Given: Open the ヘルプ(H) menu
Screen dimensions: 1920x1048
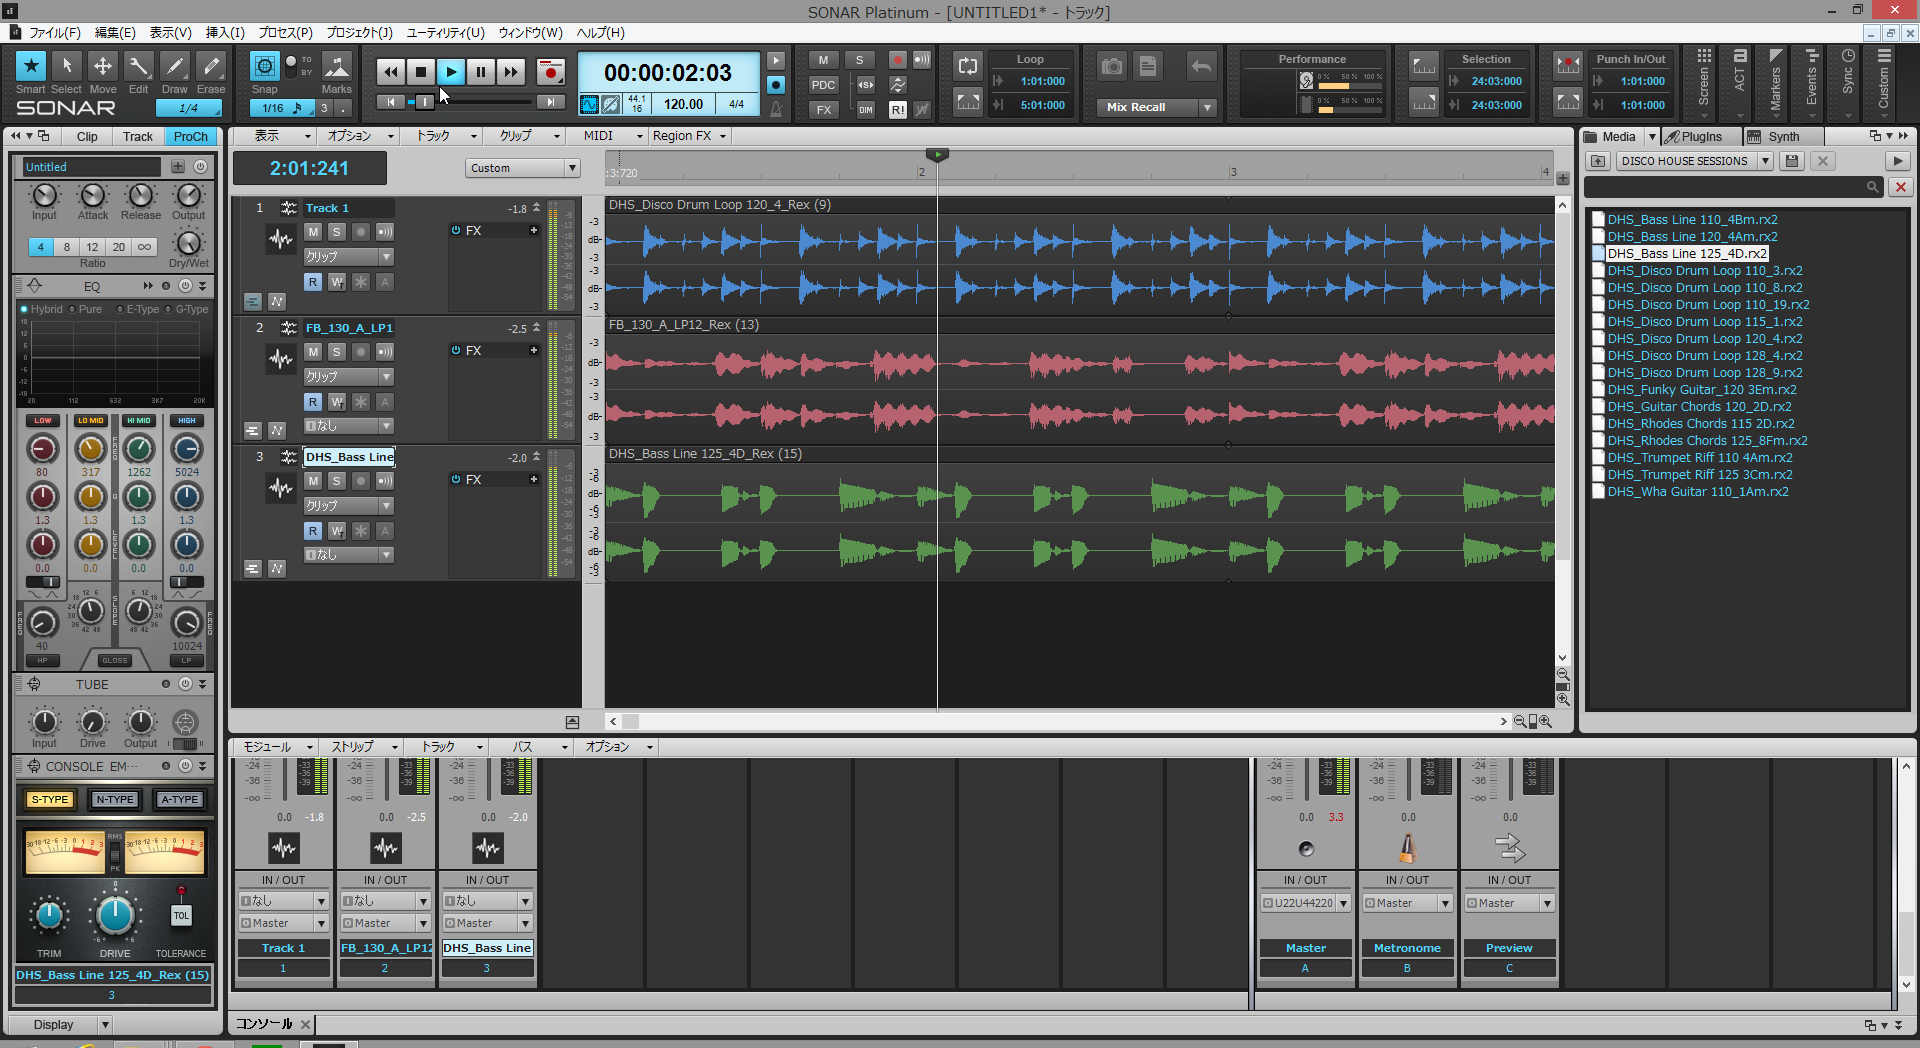Looking at the screenshot, I should [x=601, y=32].
